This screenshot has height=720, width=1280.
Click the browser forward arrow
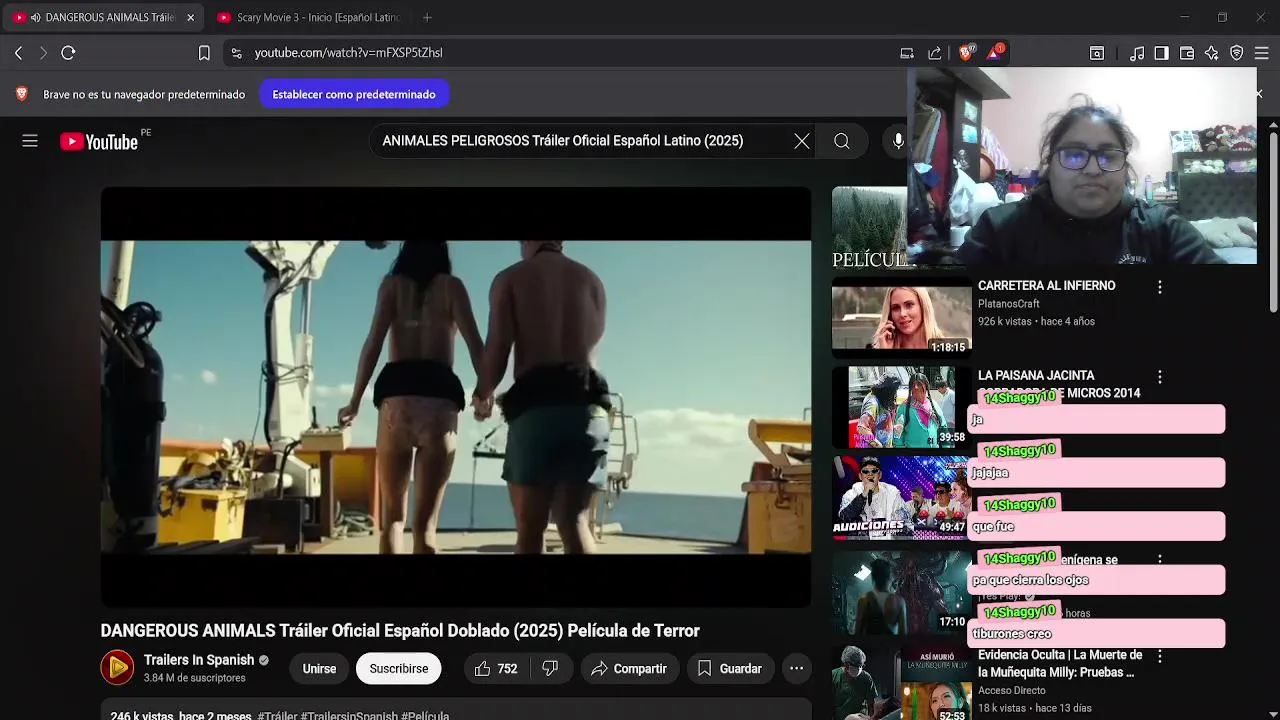pyautogui.click(x=43, y=53)
